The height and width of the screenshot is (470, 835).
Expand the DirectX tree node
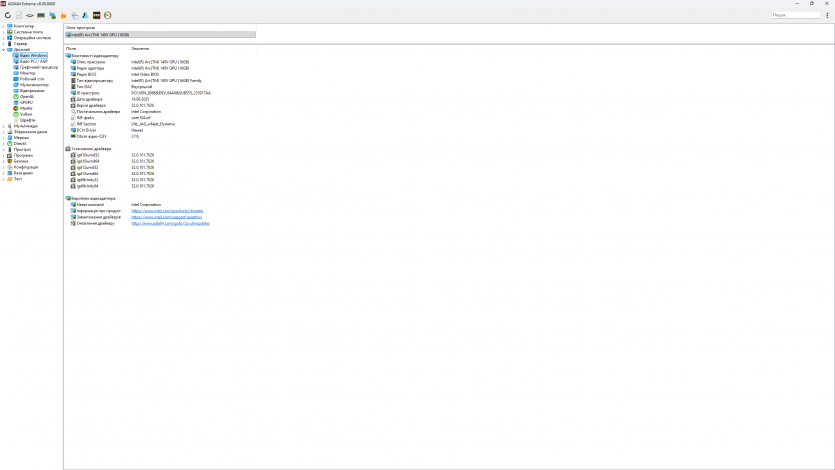pyautogui.click(x=4, y=143)
